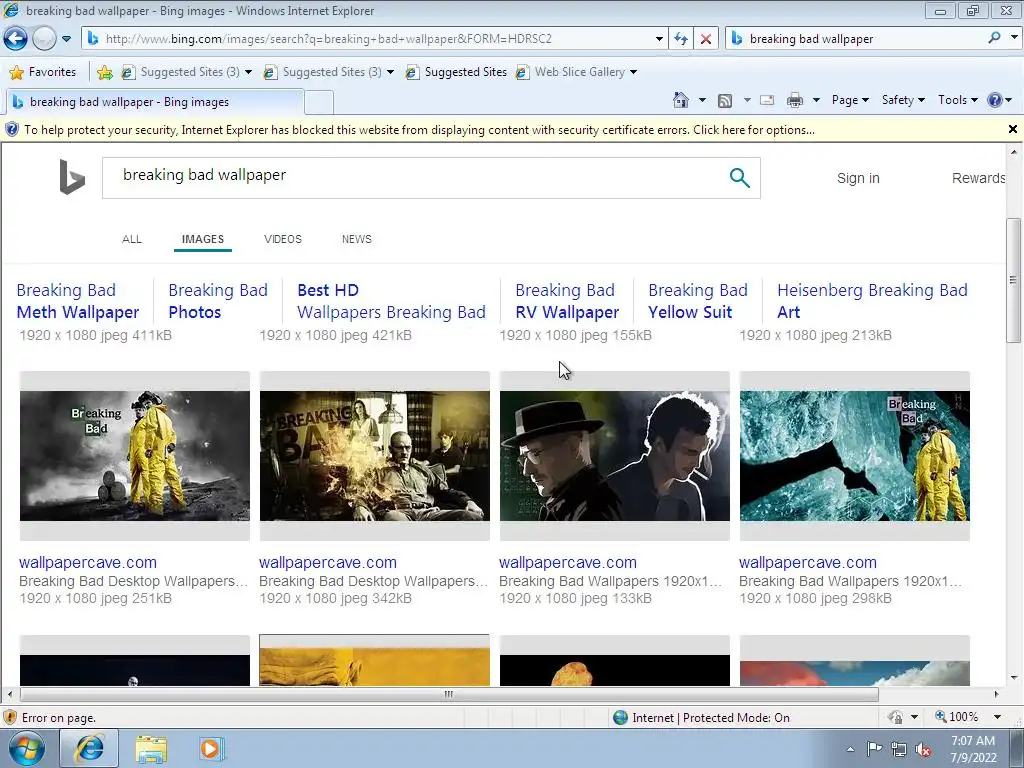Click the Internet Explorer taskbar icon
This screenshot has height=768, width=1024.
(x=89, y=748)
